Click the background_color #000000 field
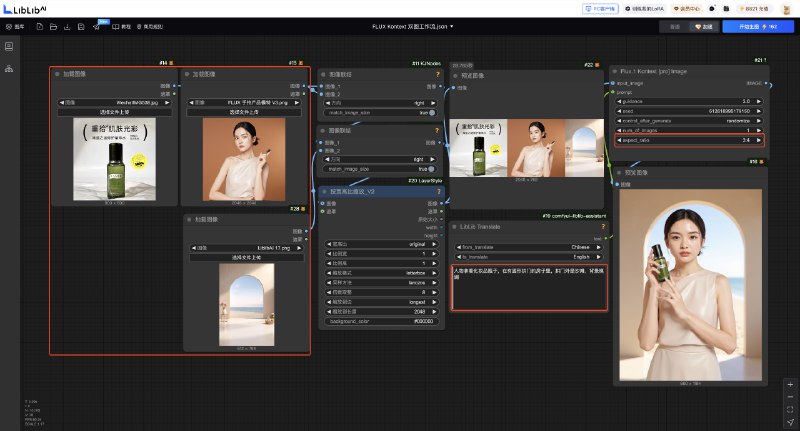This screenshot has height=431, width=800. 381,321
